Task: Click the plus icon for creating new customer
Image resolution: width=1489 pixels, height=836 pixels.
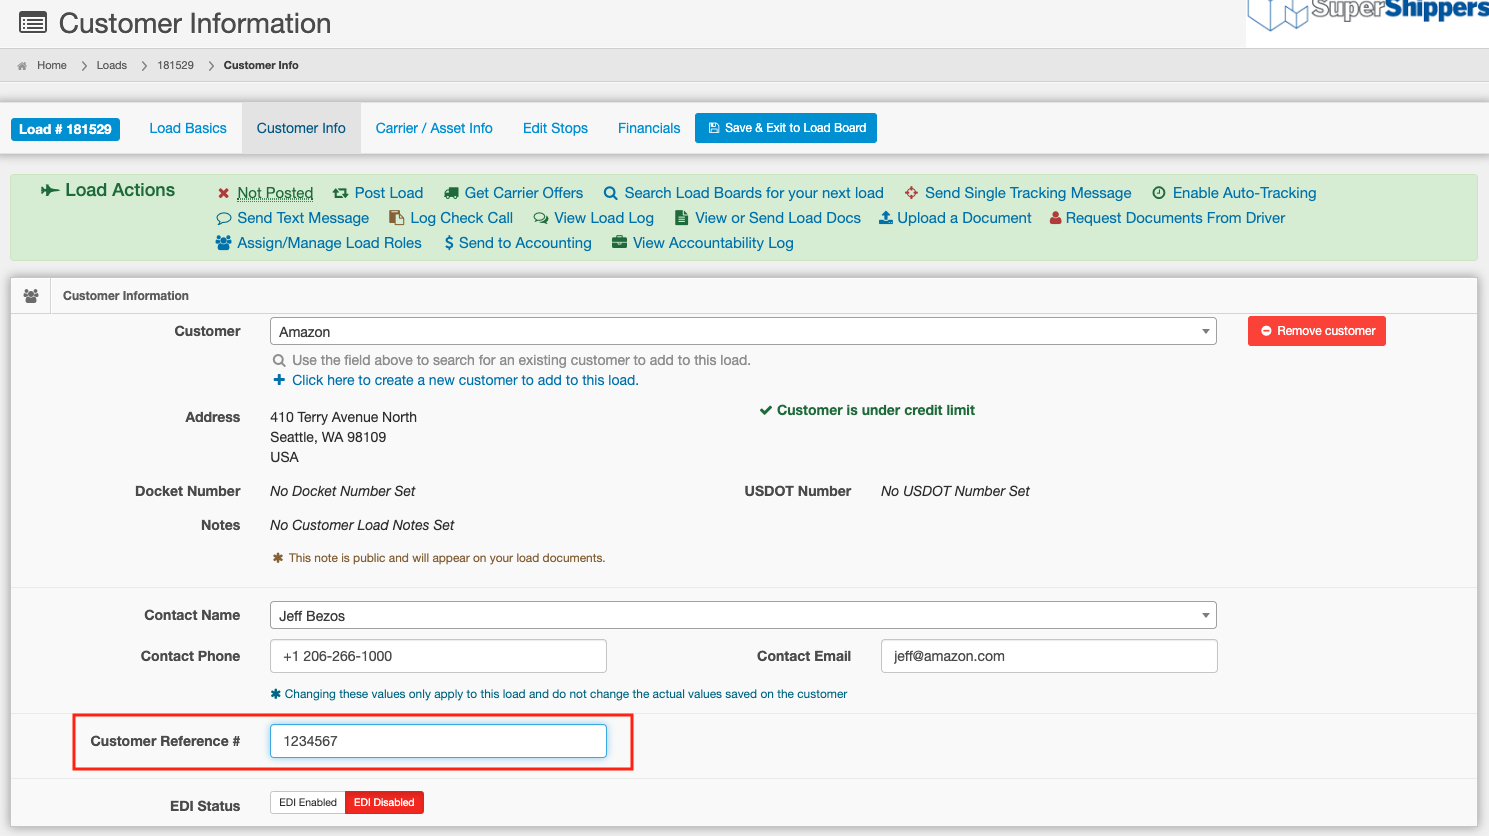Action: tap(279, 380)
